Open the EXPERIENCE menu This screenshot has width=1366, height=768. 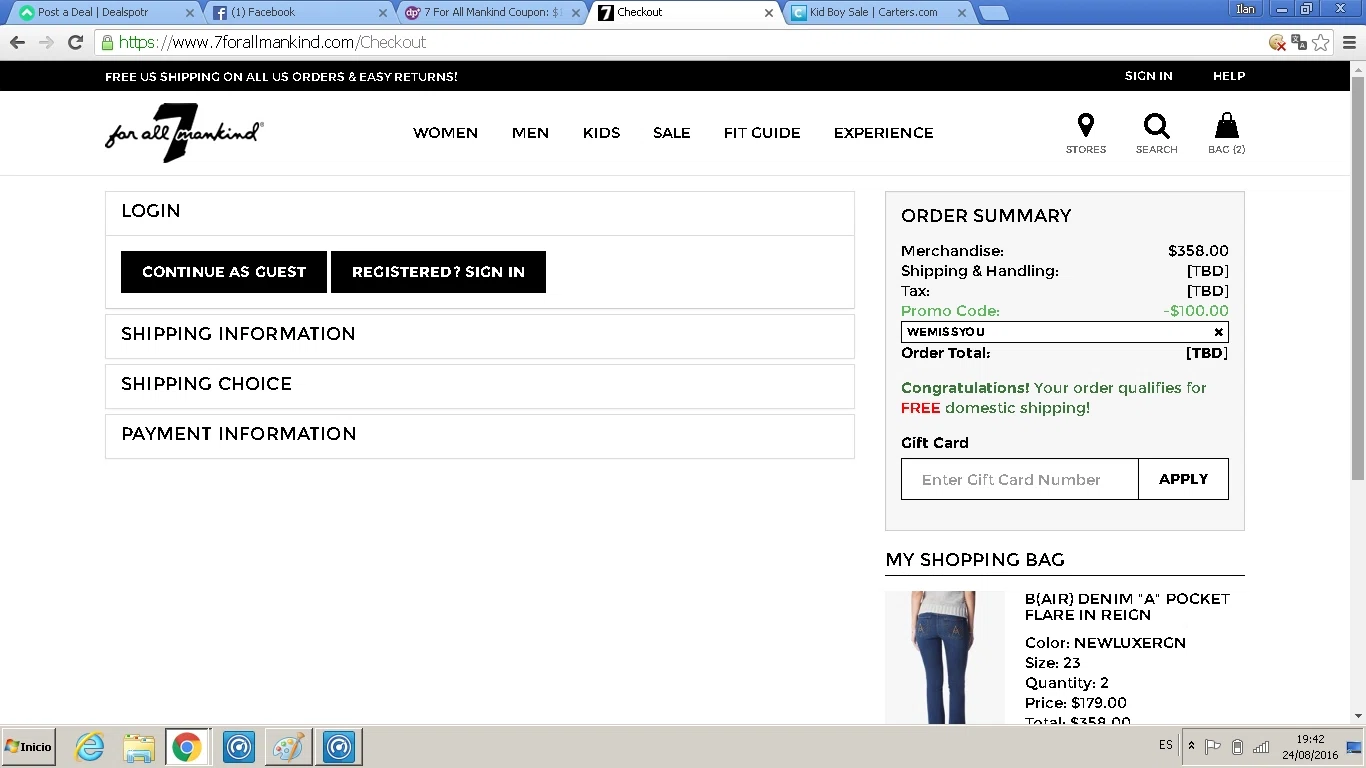[883, 133]
